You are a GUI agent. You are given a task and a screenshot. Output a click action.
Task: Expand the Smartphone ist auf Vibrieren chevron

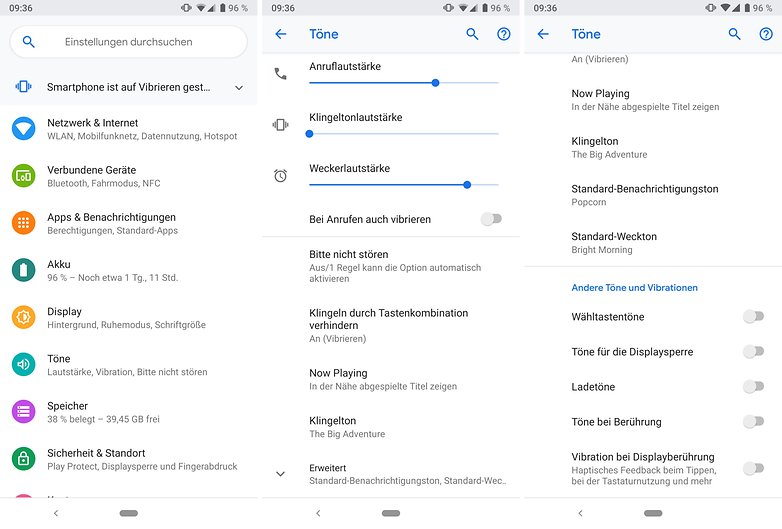pyautogui.click(x=239, y=87)
